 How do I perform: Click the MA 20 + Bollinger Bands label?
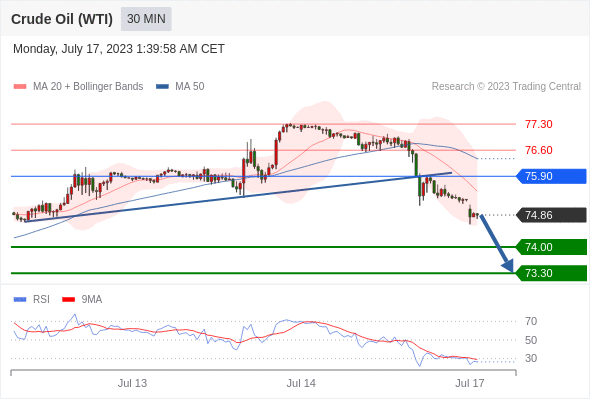pos(88,87)
